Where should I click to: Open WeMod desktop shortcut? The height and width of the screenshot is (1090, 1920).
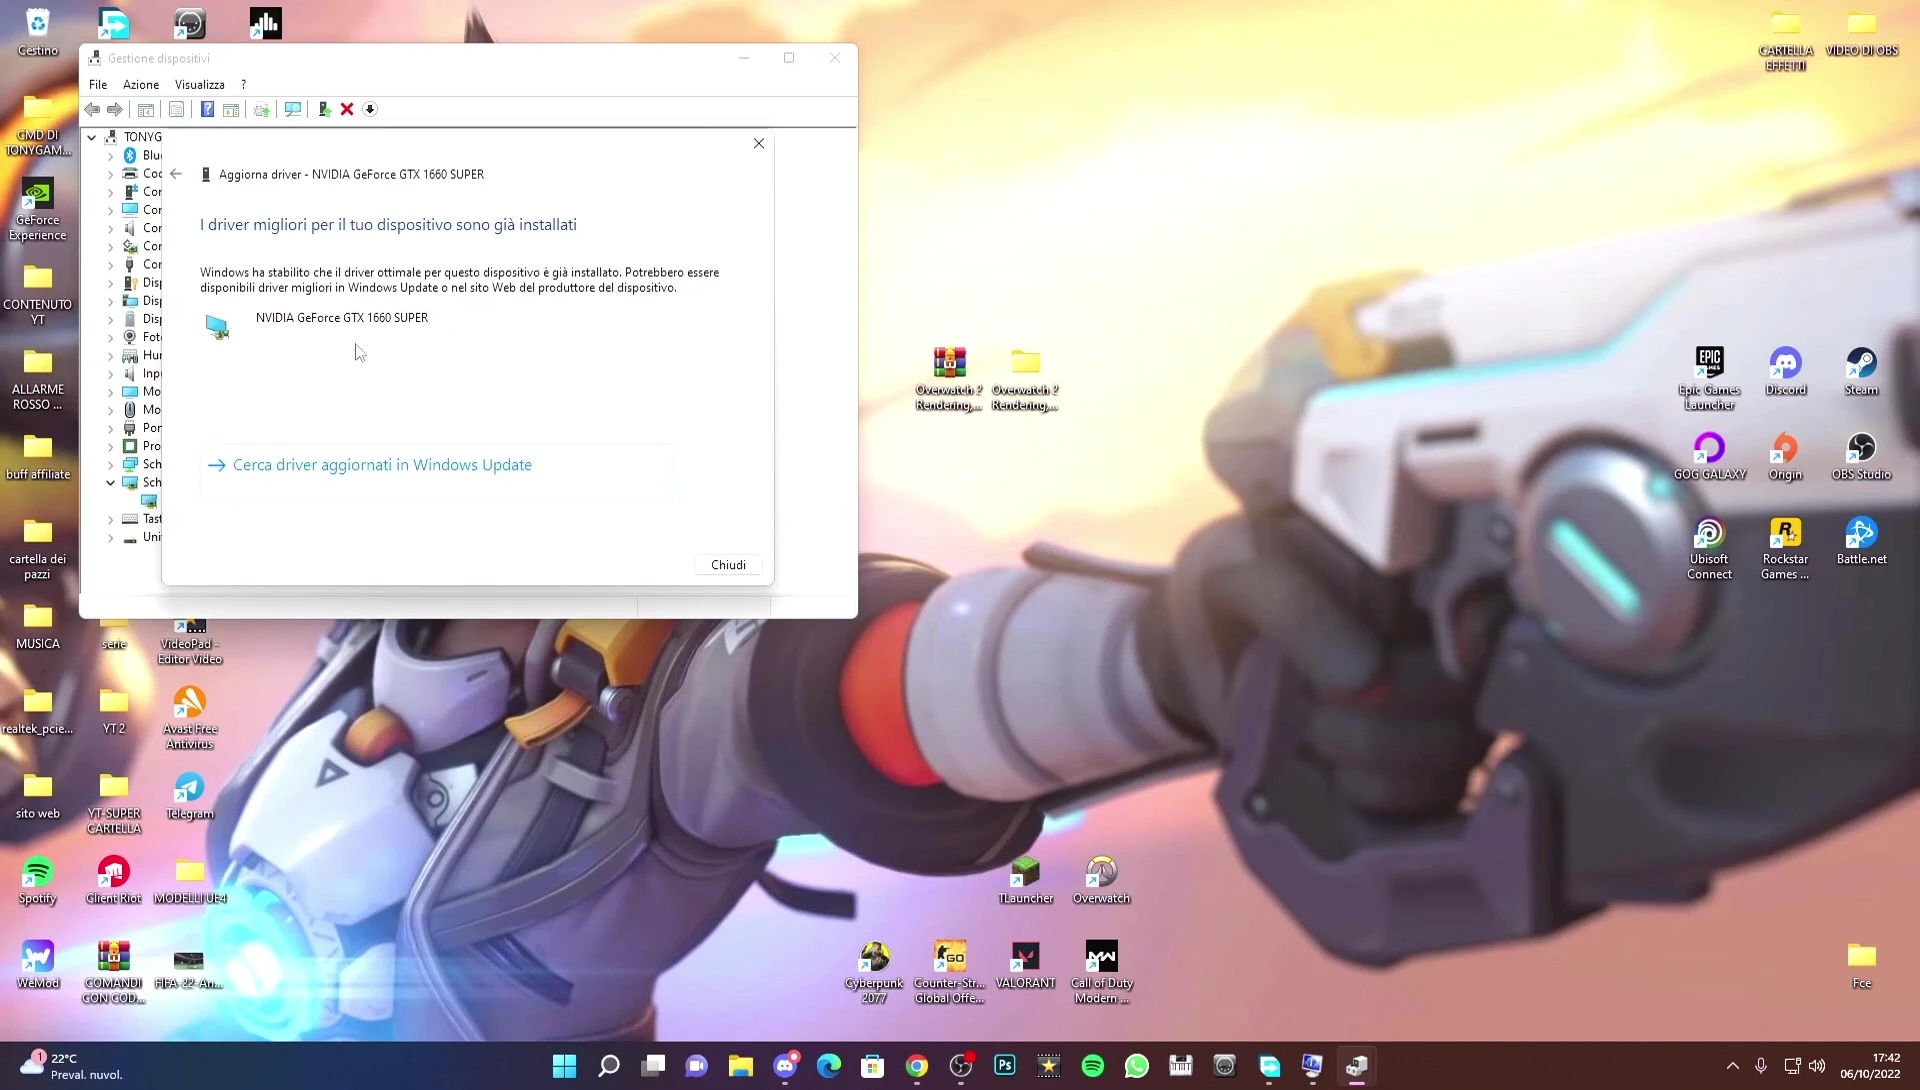point(38,965)
